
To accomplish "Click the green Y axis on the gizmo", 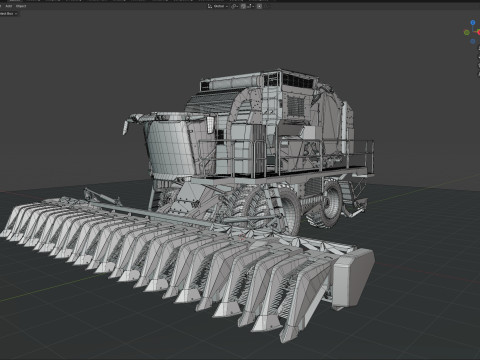I will pyautogui.click(x=467, y=32).
